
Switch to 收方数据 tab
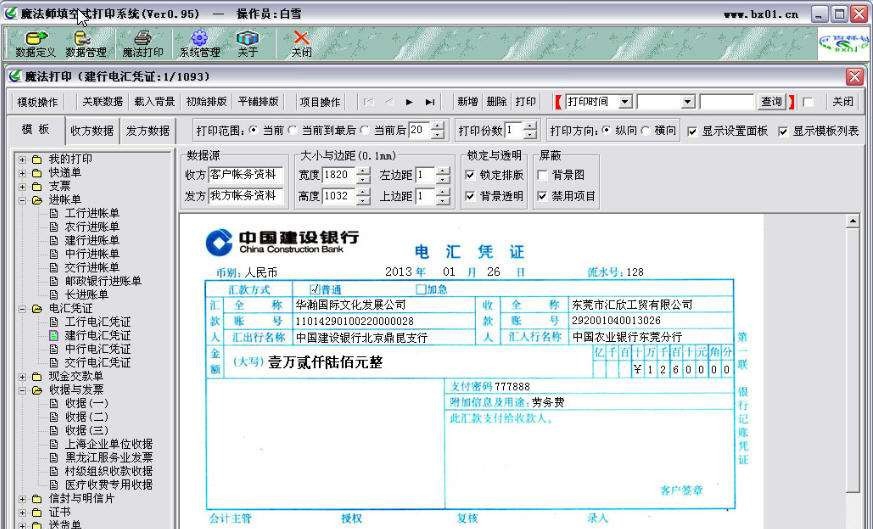[92, 131]
